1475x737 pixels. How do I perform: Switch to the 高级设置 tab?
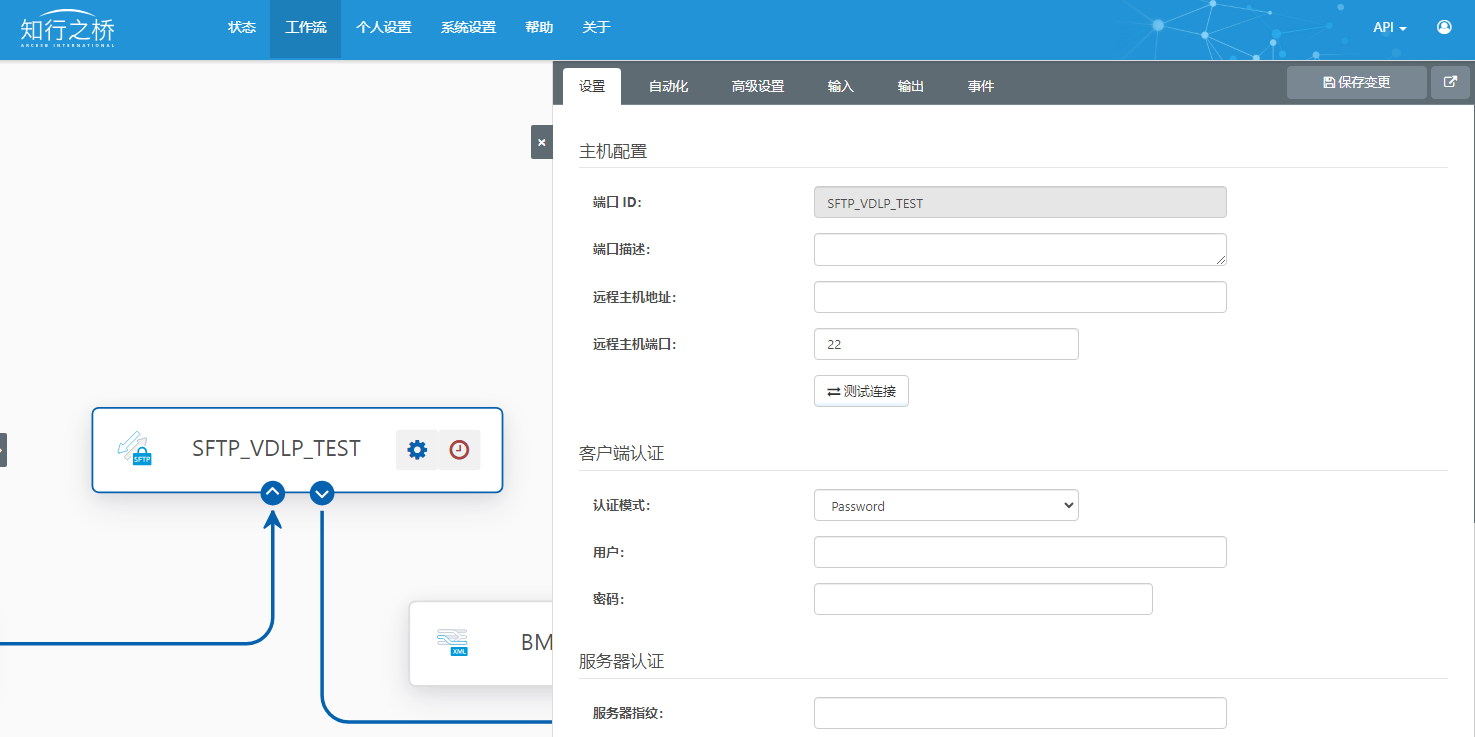(757, 87)
